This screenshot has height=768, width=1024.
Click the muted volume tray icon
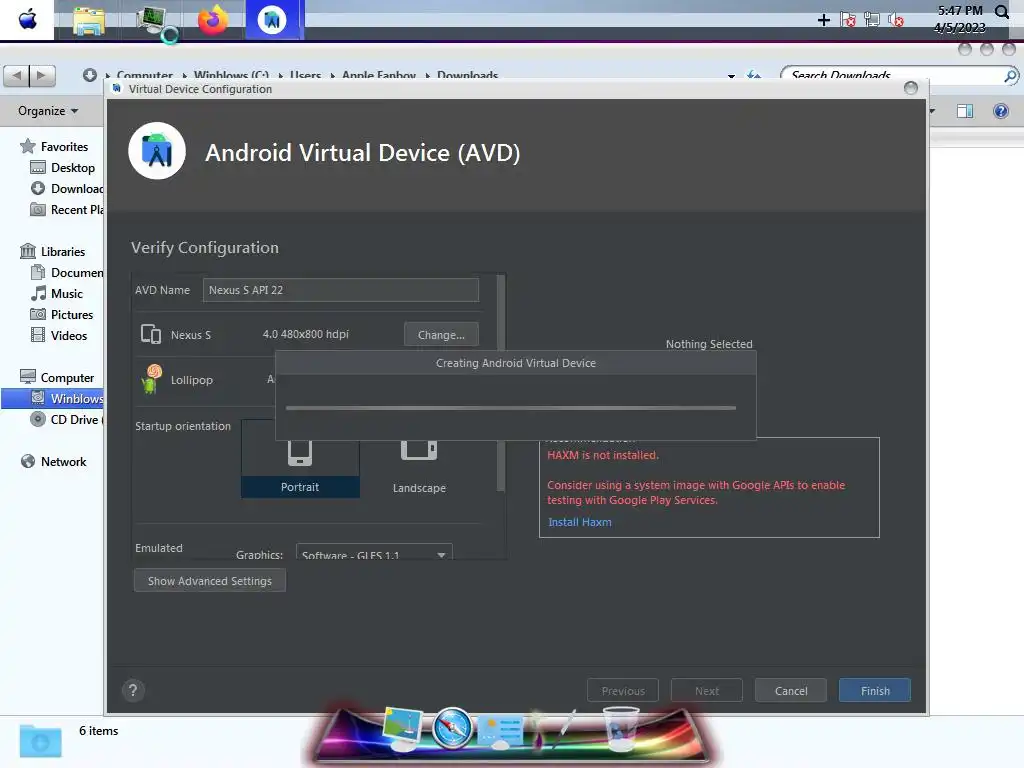895,20
